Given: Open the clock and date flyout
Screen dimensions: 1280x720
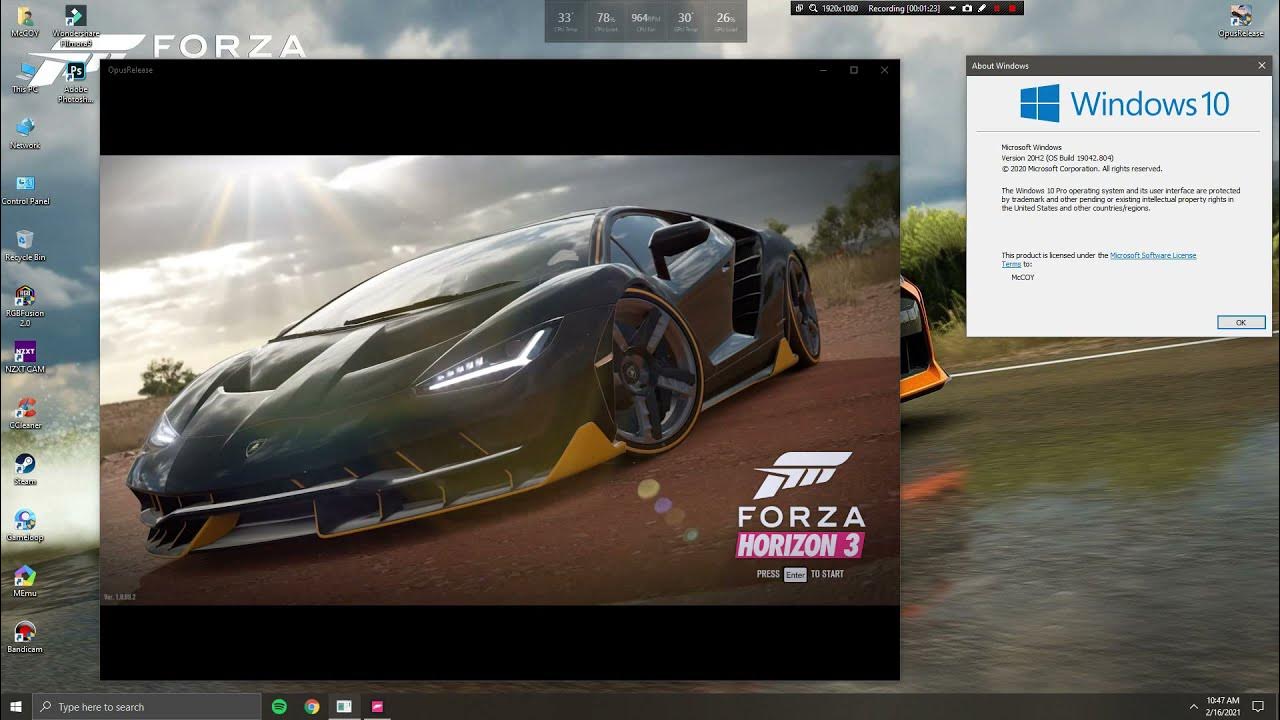Looking at the screenshot, I should (1223, 706).
